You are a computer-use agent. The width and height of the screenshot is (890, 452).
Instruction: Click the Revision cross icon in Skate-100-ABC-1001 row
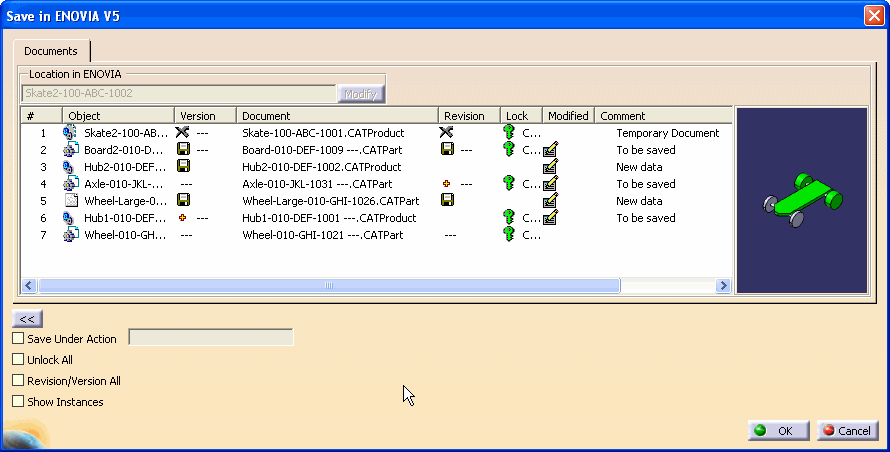click(x=446, y=132)
